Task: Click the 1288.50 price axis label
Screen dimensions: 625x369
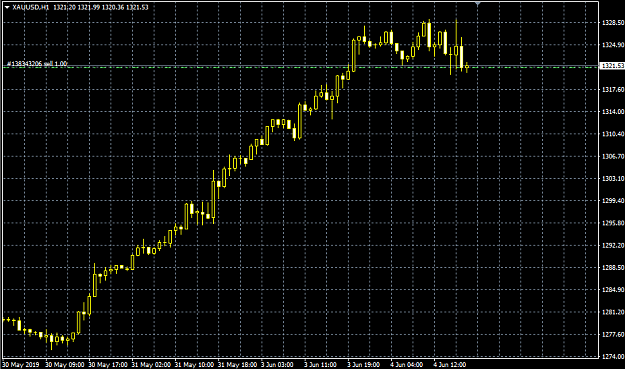Action: point(613,268)
